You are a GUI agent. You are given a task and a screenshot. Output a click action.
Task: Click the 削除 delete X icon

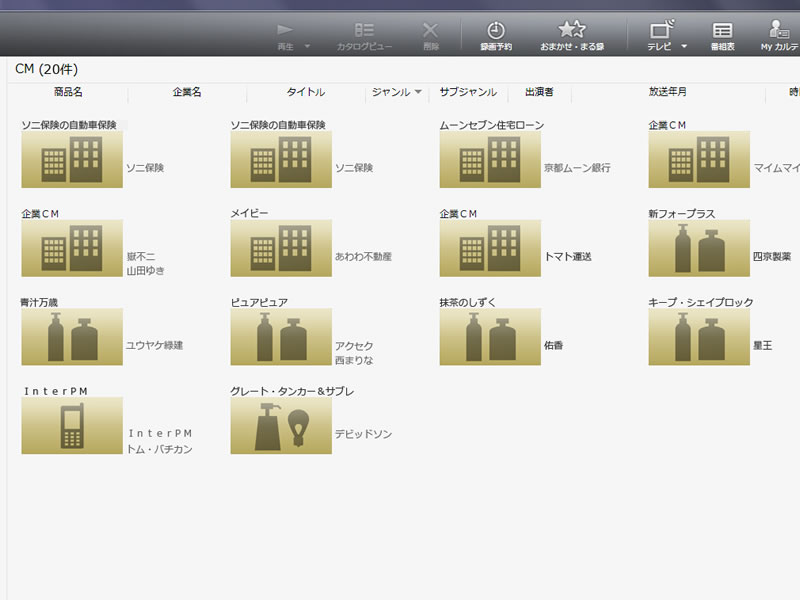[x=430, y=31]
